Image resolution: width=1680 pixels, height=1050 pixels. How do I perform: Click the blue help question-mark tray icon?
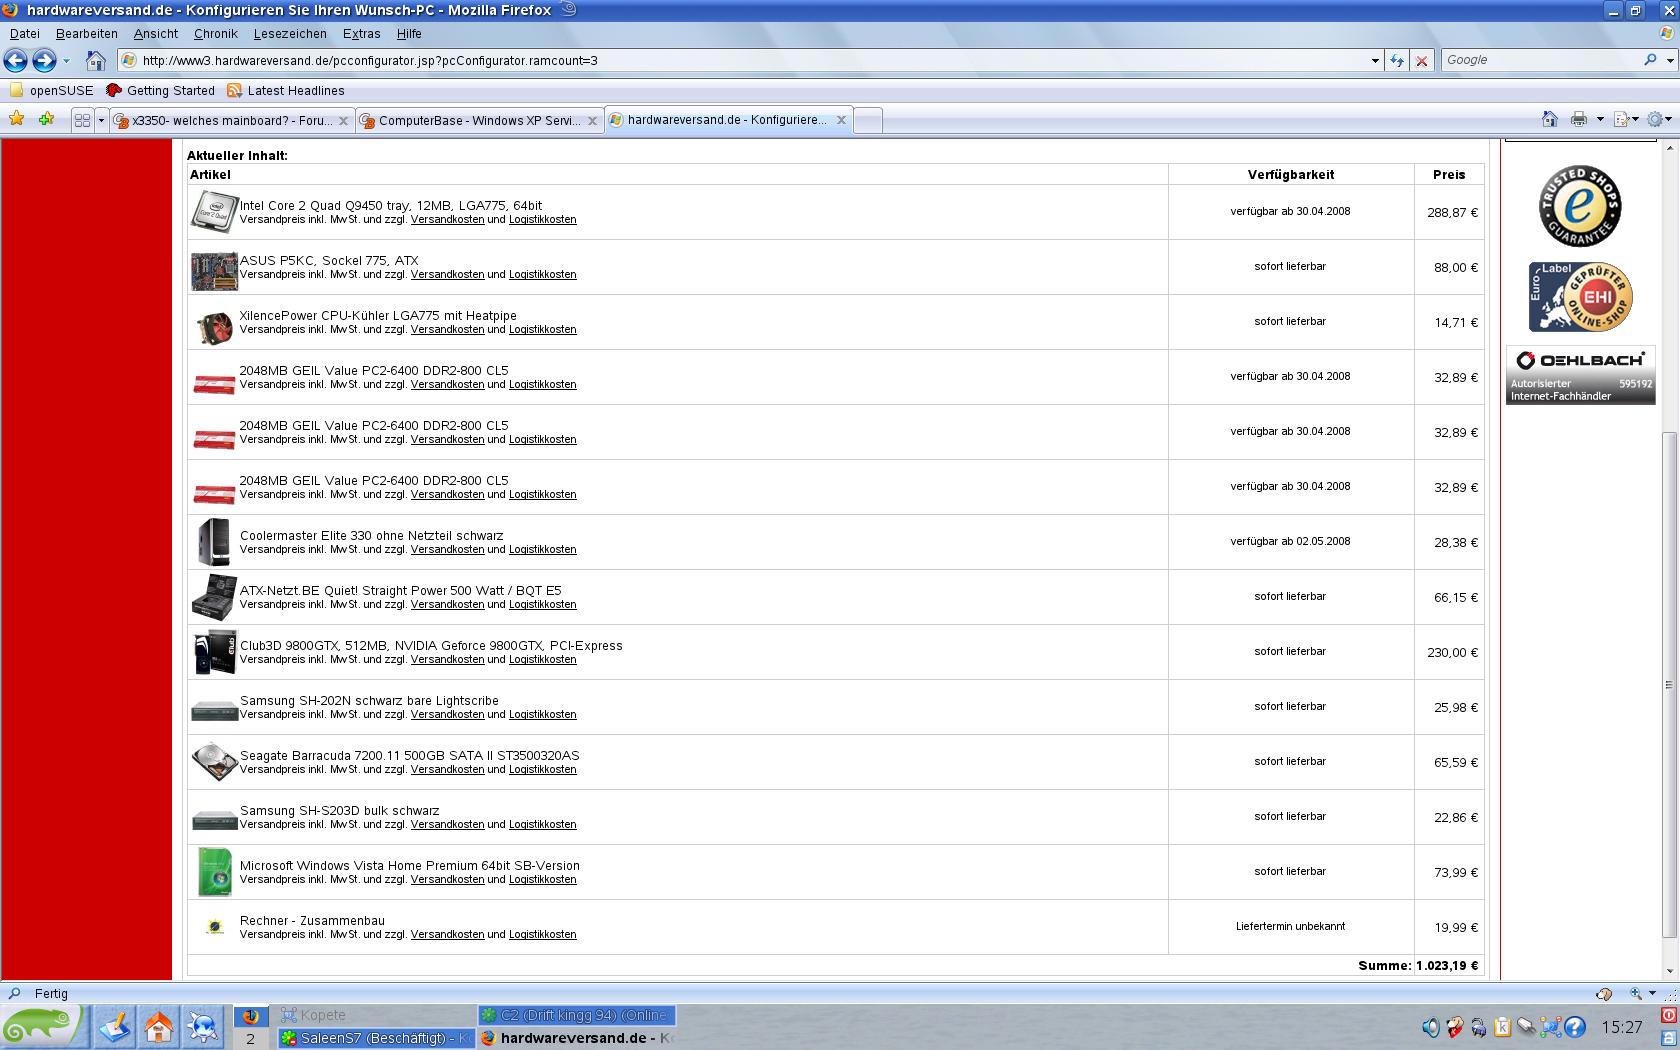pyautogui.click(x=1574, y=1027)
